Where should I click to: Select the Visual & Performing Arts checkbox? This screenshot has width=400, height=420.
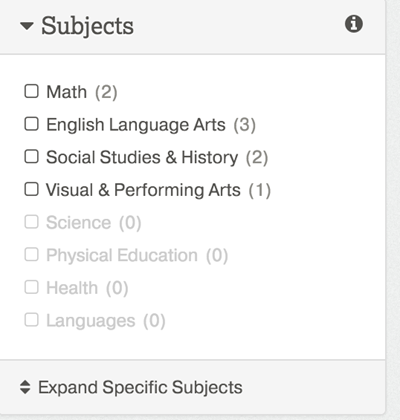point(32,189)
